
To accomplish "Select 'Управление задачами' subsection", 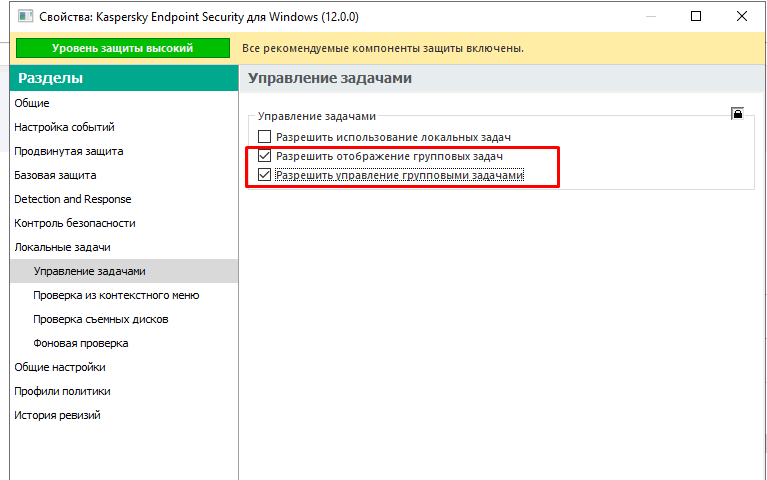I will pos(124,271).
